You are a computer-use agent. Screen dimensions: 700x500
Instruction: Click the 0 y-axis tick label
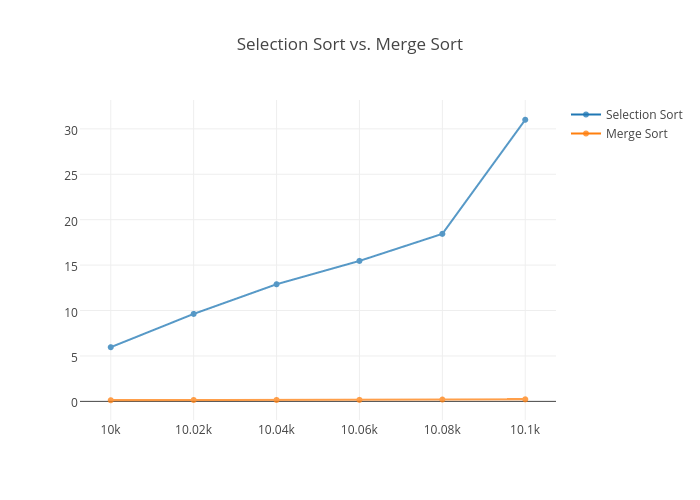(74, 402)
